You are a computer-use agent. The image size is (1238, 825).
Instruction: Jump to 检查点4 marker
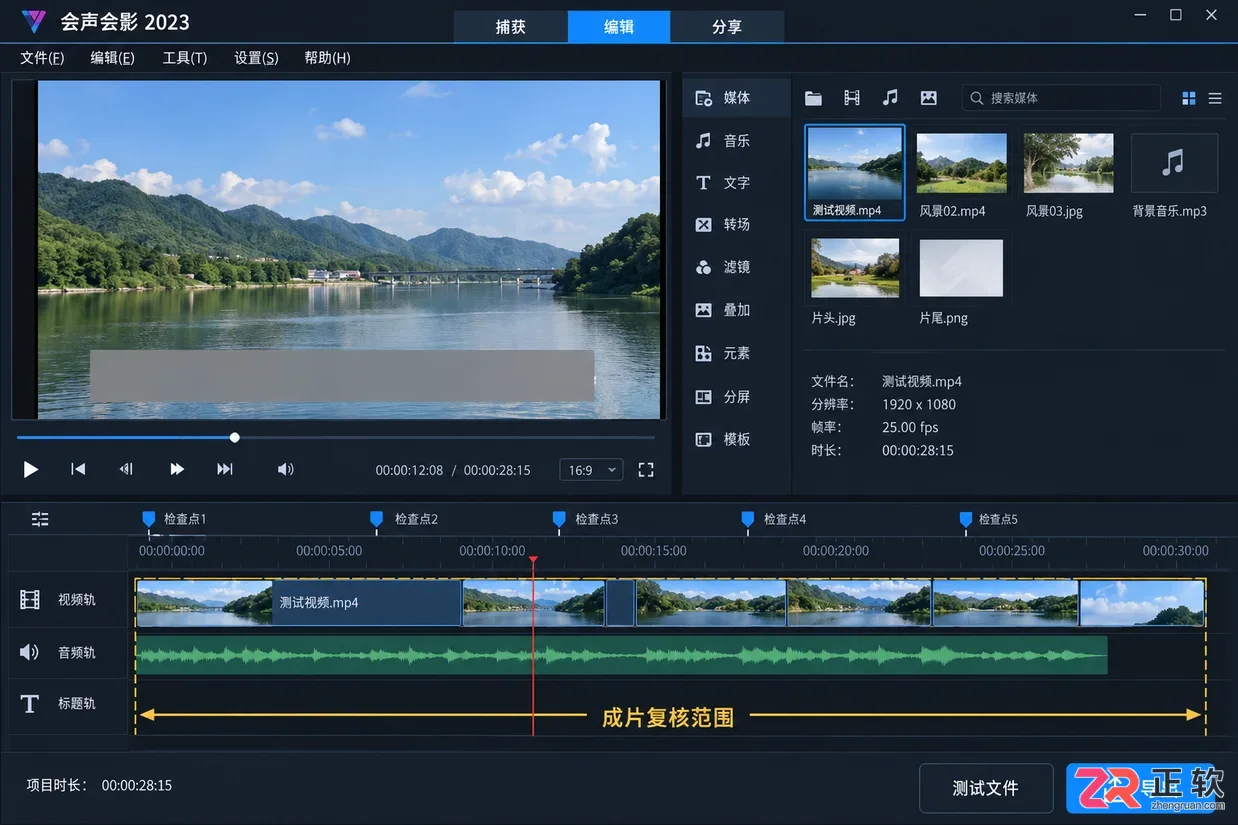(x=747, y=519)
